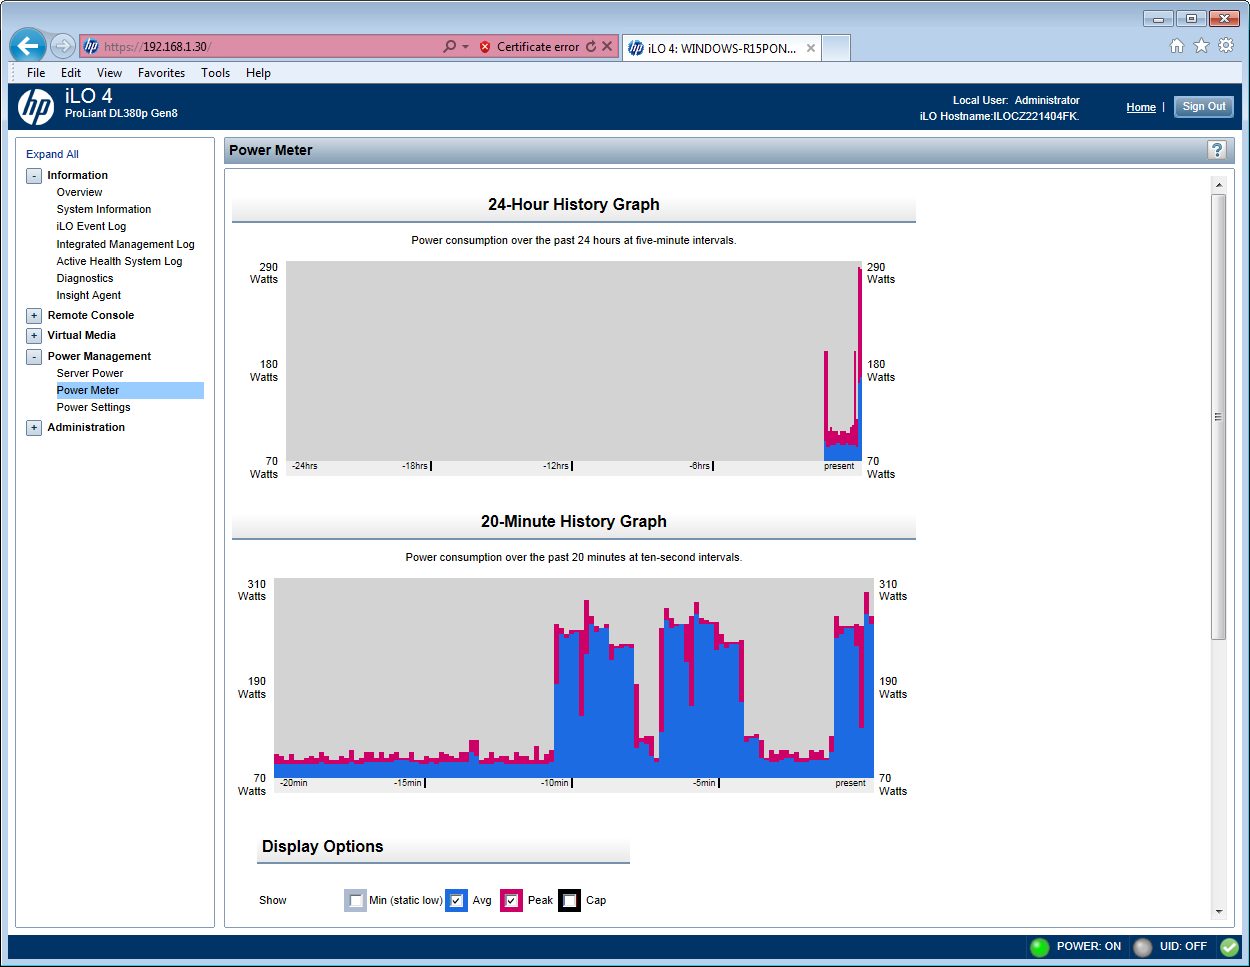Open the Help menu

[x=259, y=73]
